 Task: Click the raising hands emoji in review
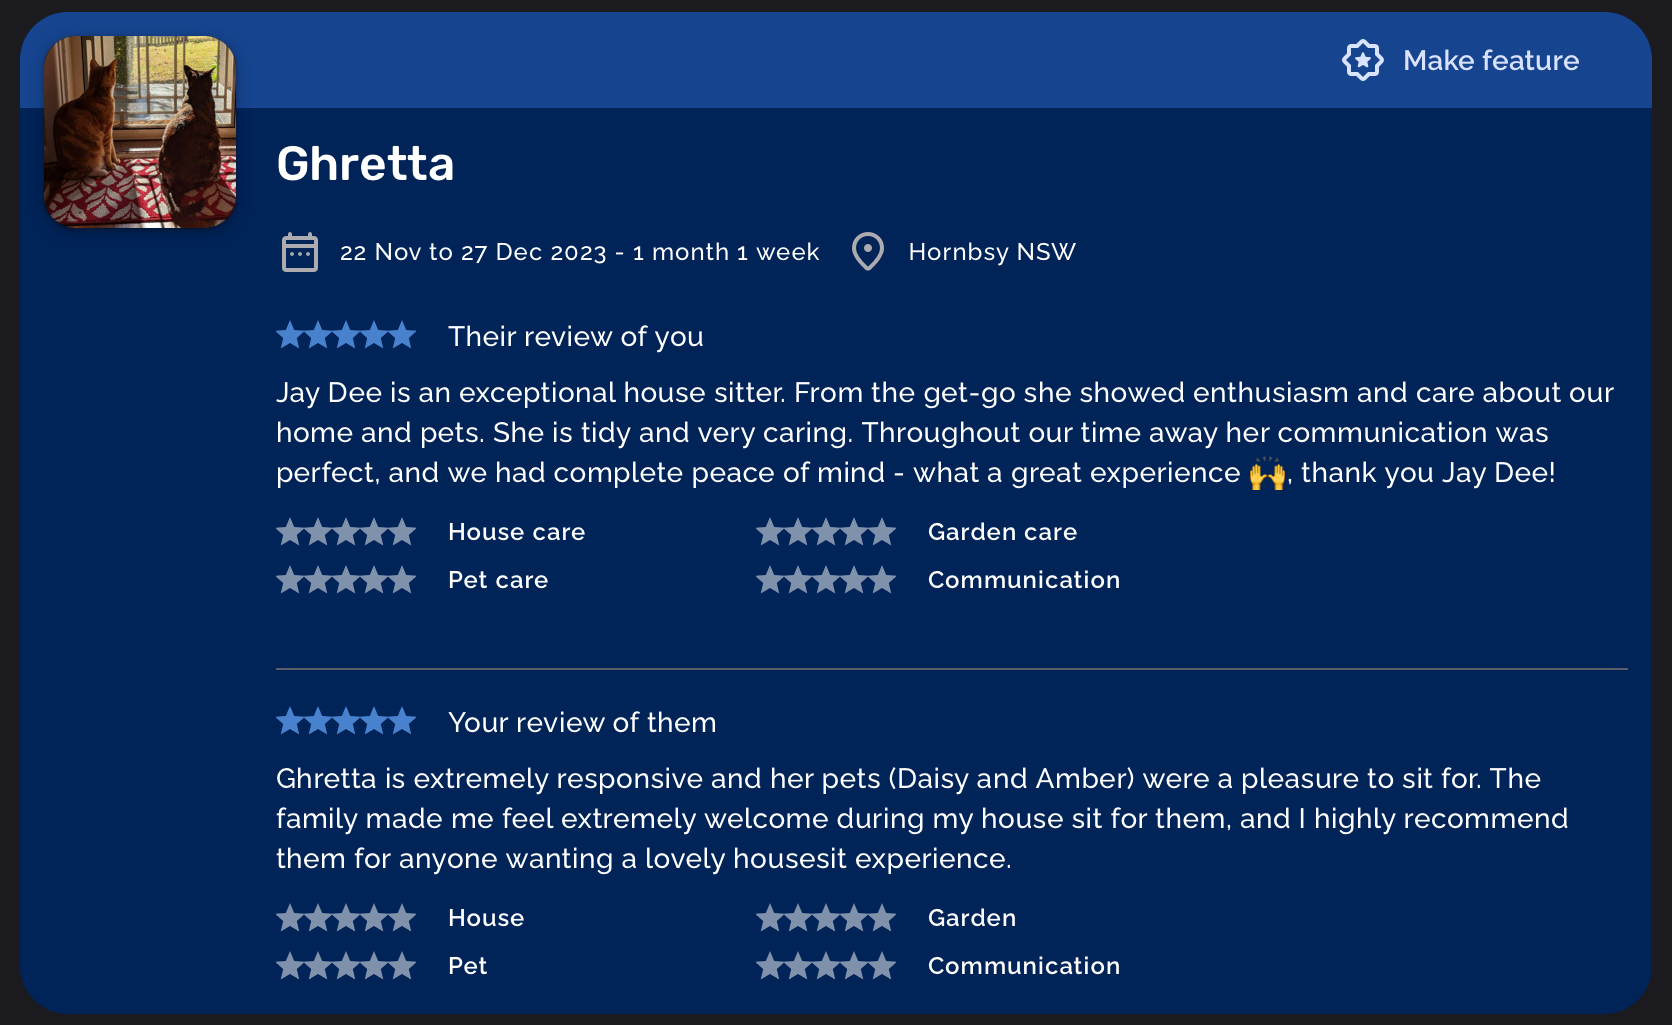1267,473
